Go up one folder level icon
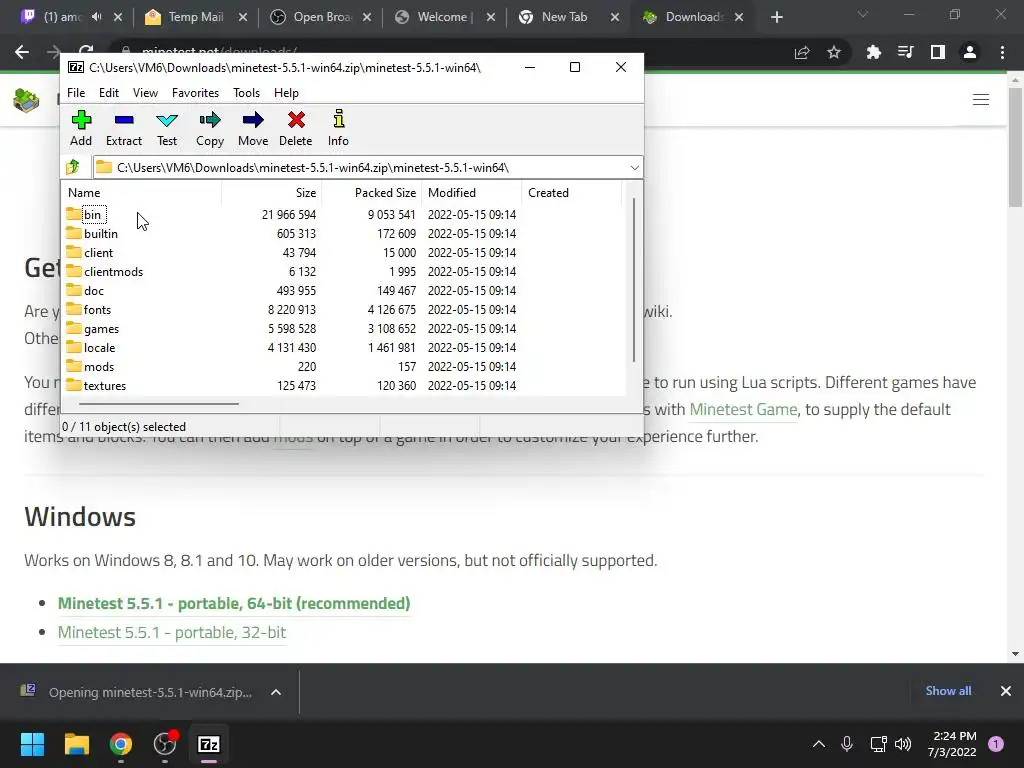The height and width of the screenshot is (768, 1024). [x=73, y=167]
